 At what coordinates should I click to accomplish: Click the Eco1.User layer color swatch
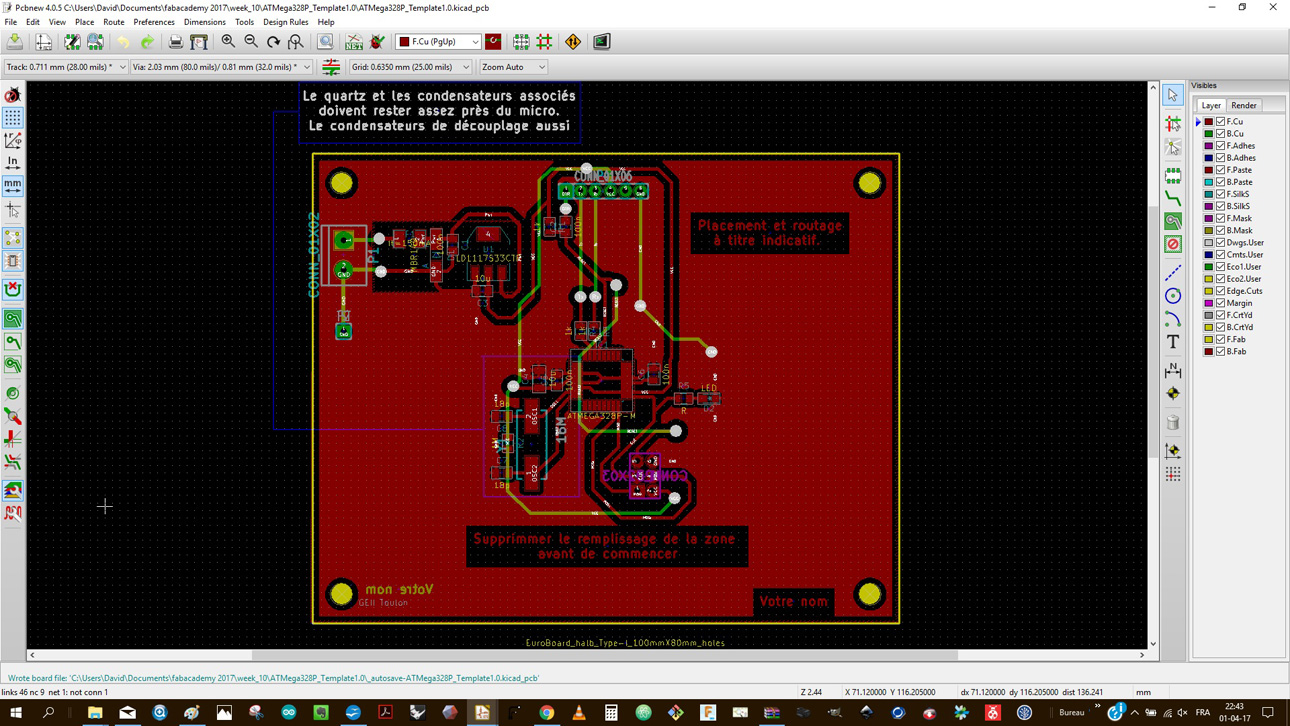click(1209, 267)
